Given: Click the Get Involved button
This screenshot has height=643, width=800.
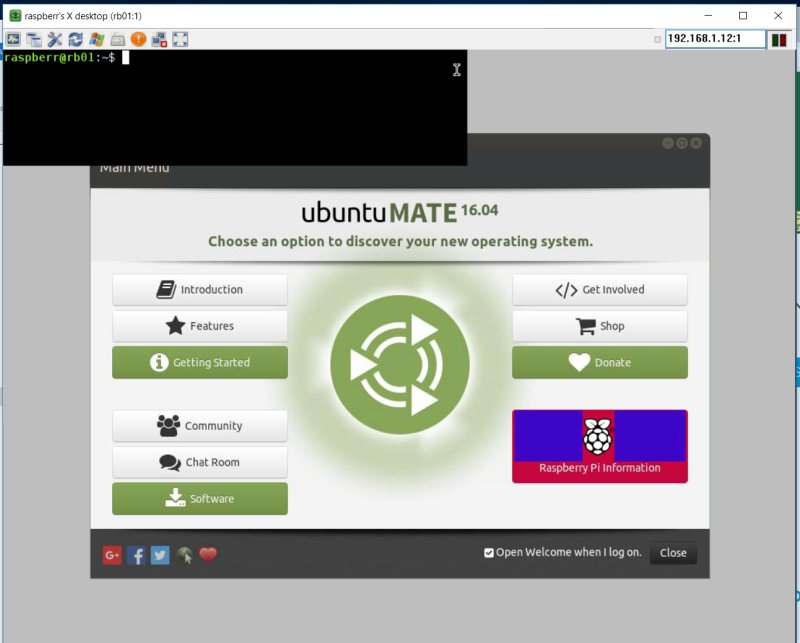Looking at the screenshot, I should click(600, 290).
